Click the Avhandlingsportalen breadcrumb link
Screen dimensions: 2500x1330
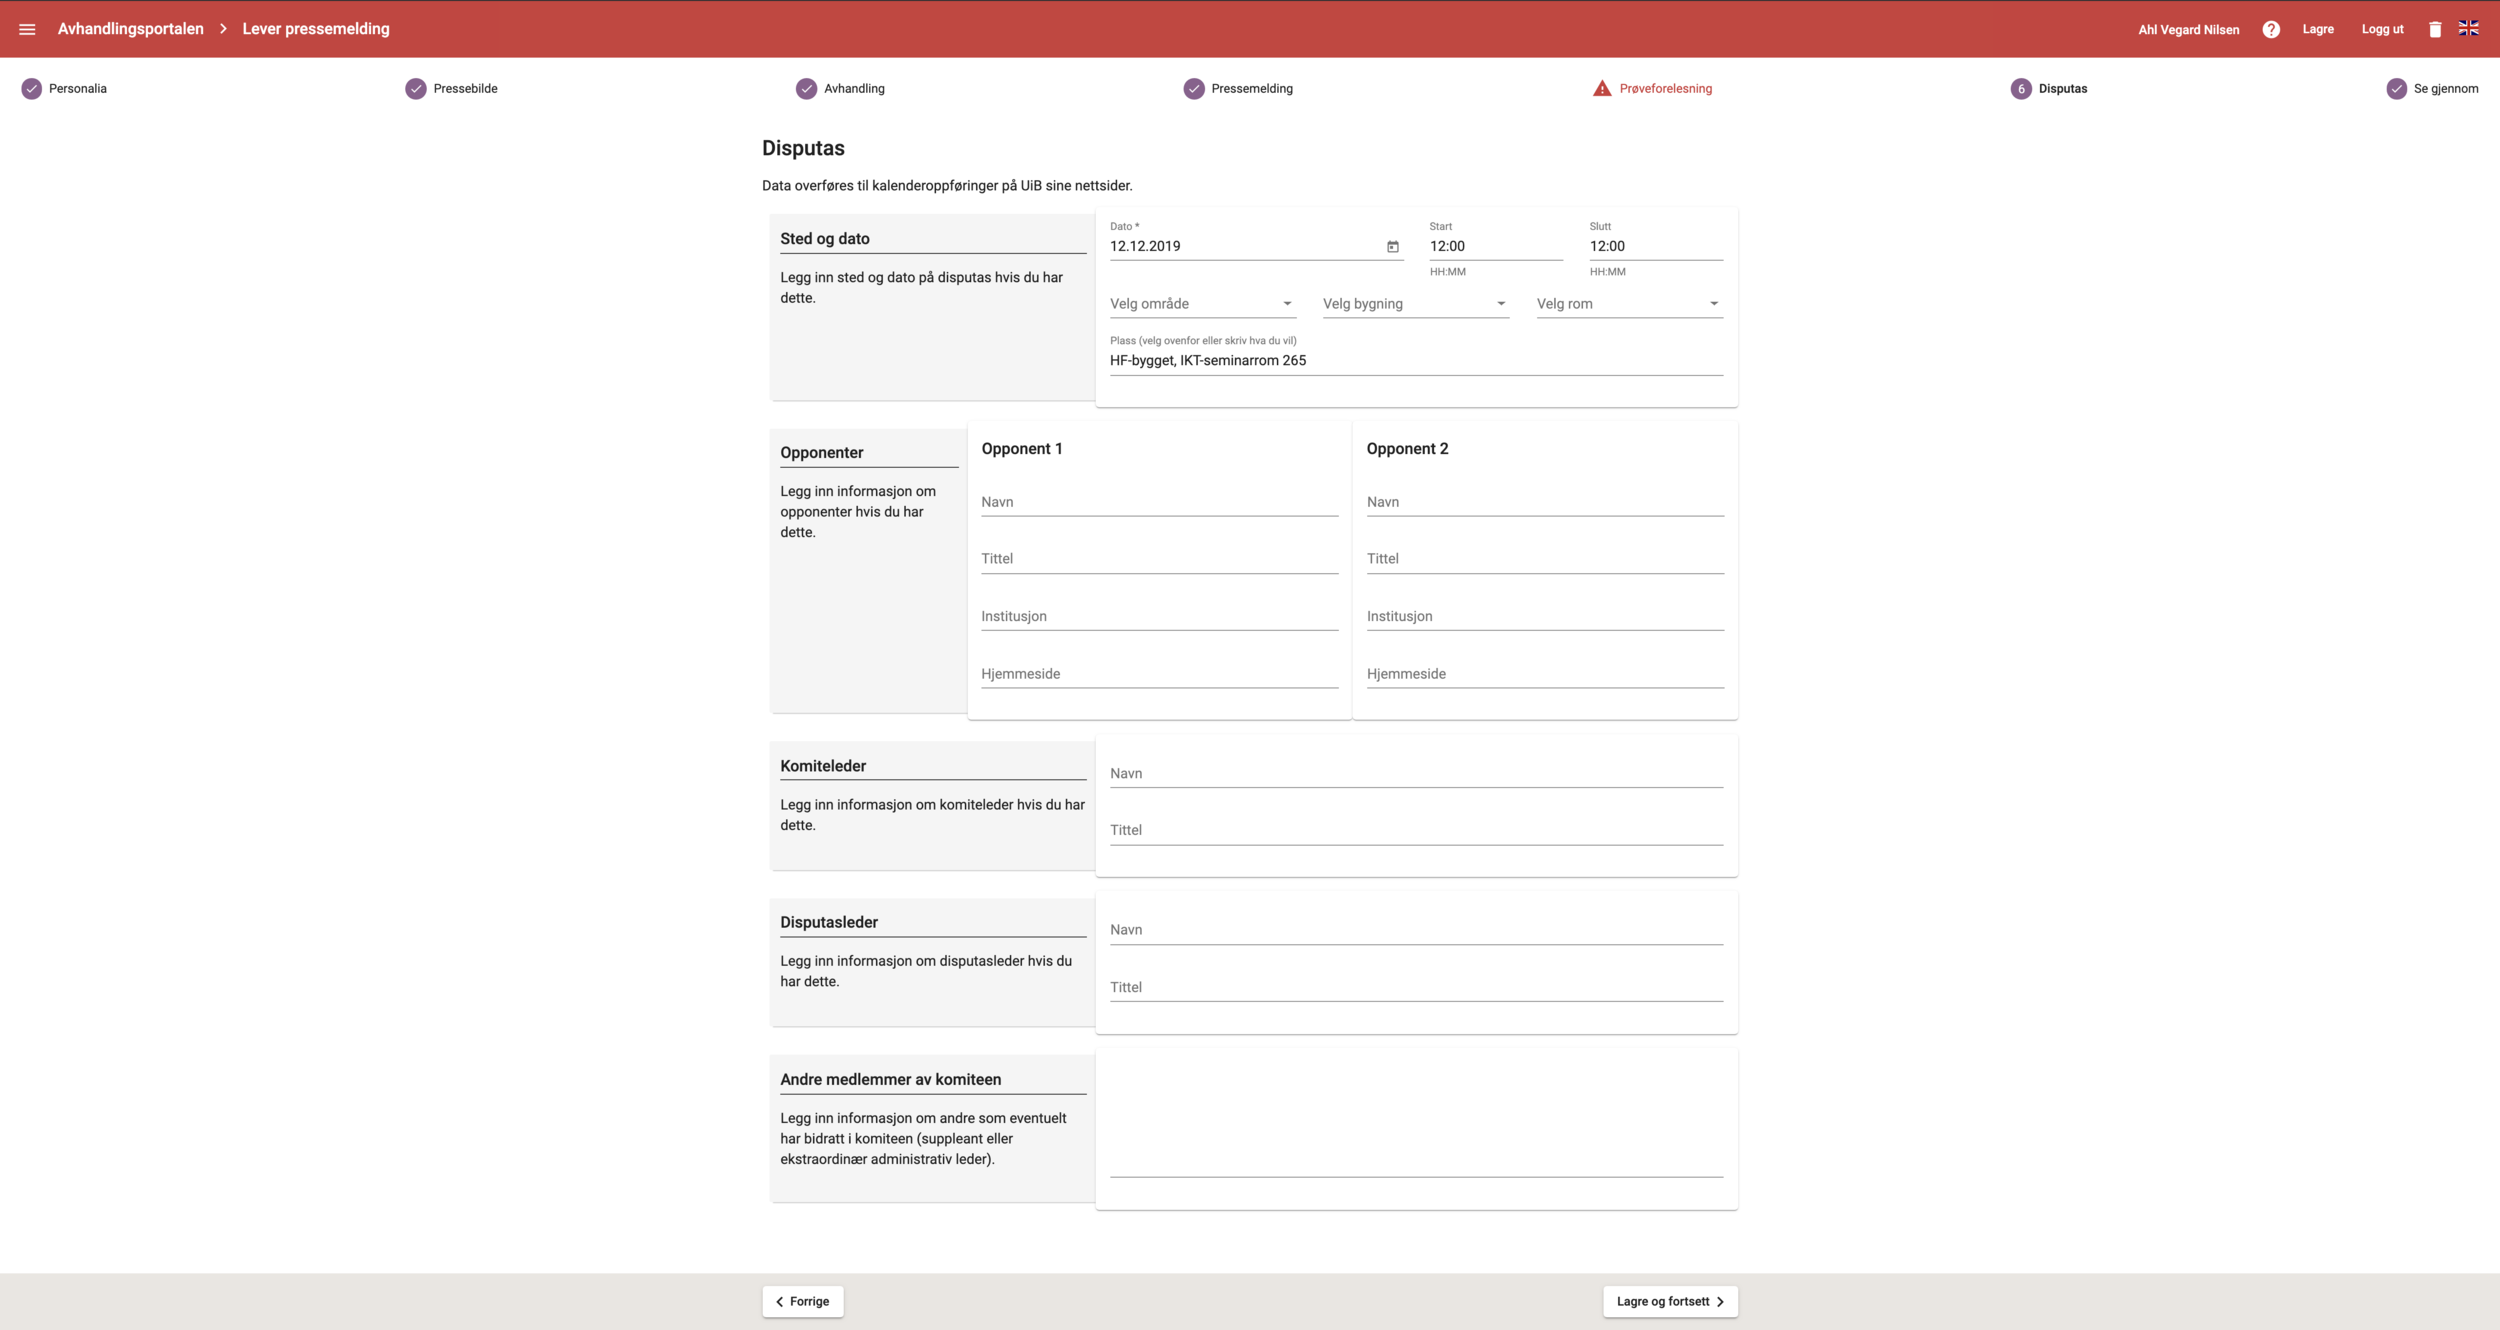coord(130,29)
